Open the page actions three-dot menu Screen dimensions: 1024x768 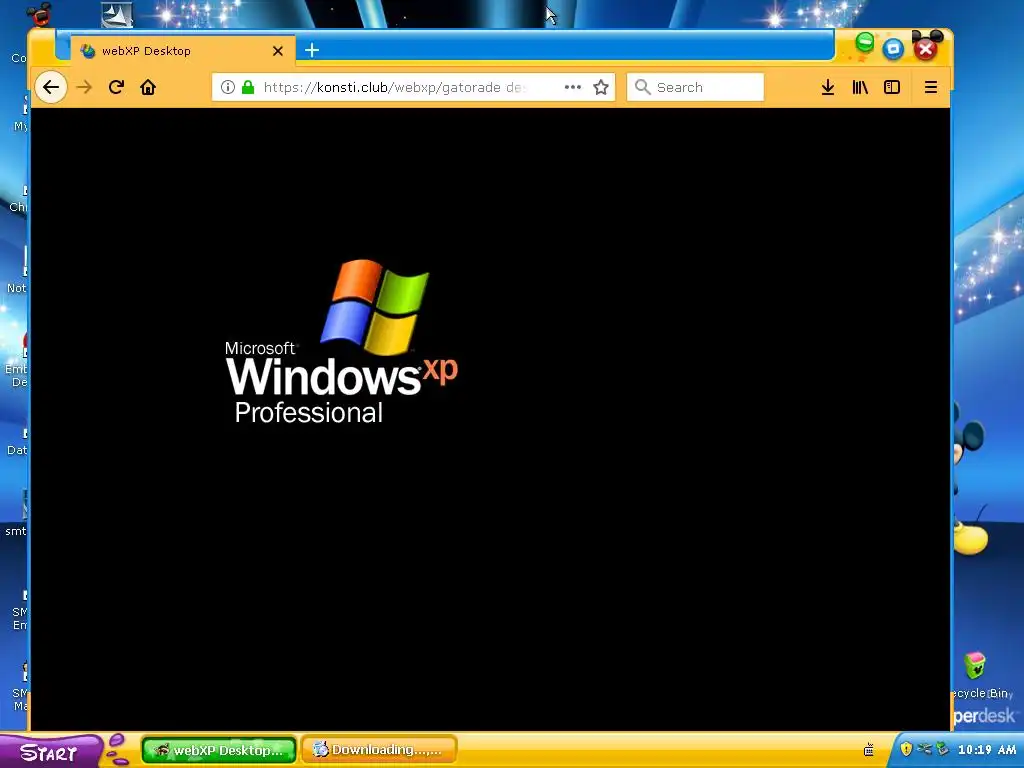(573, 88)
